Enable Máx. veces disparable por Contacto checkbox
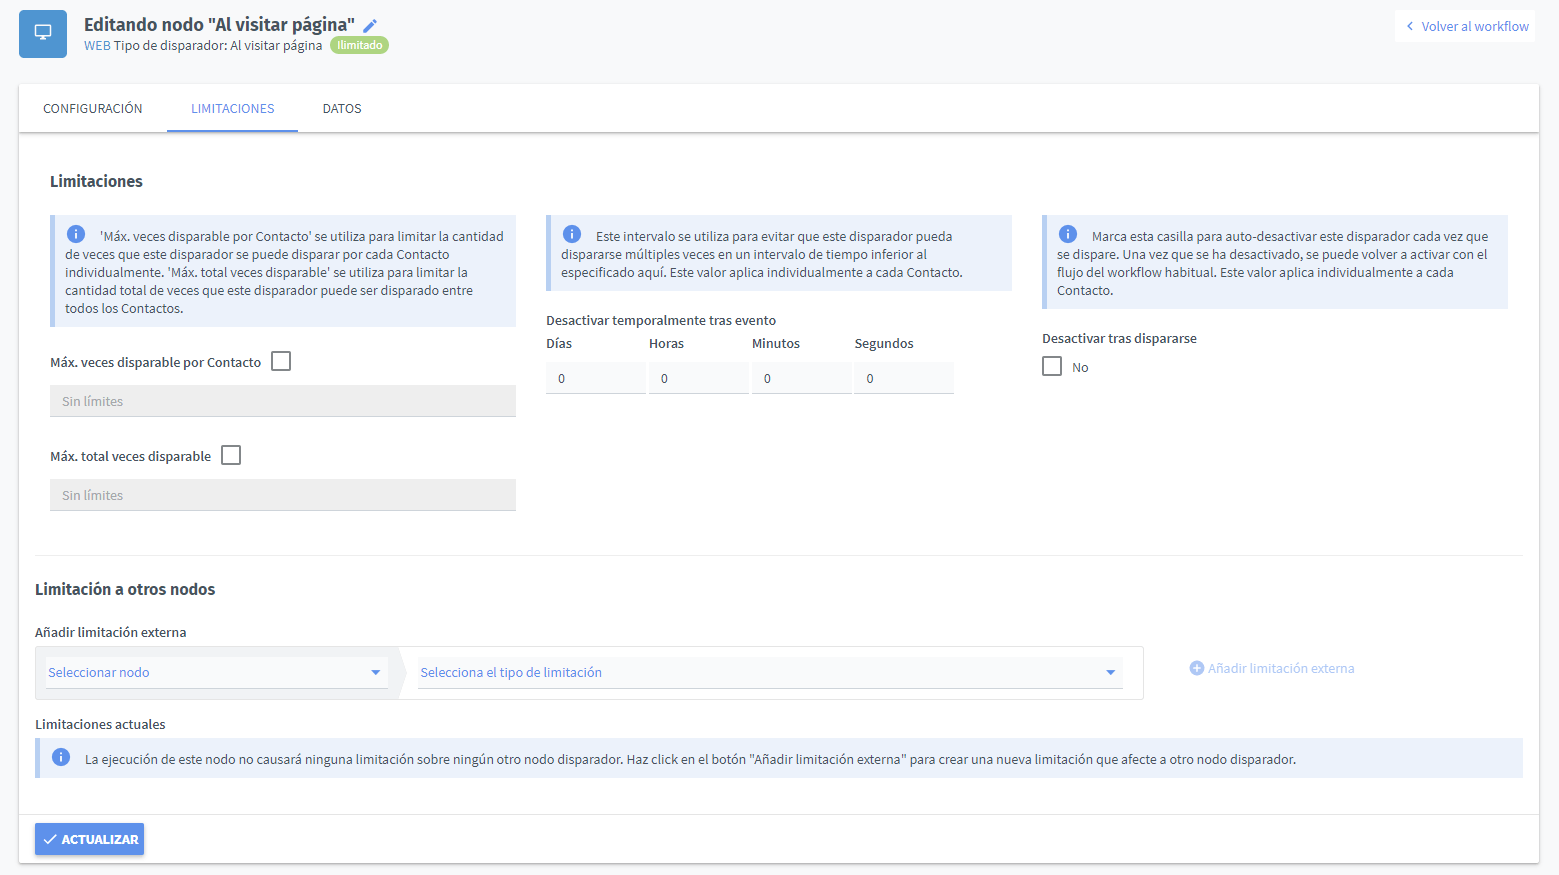This screenshot has width=1559, height=875. pyautogui.click(x=281, y=361)
